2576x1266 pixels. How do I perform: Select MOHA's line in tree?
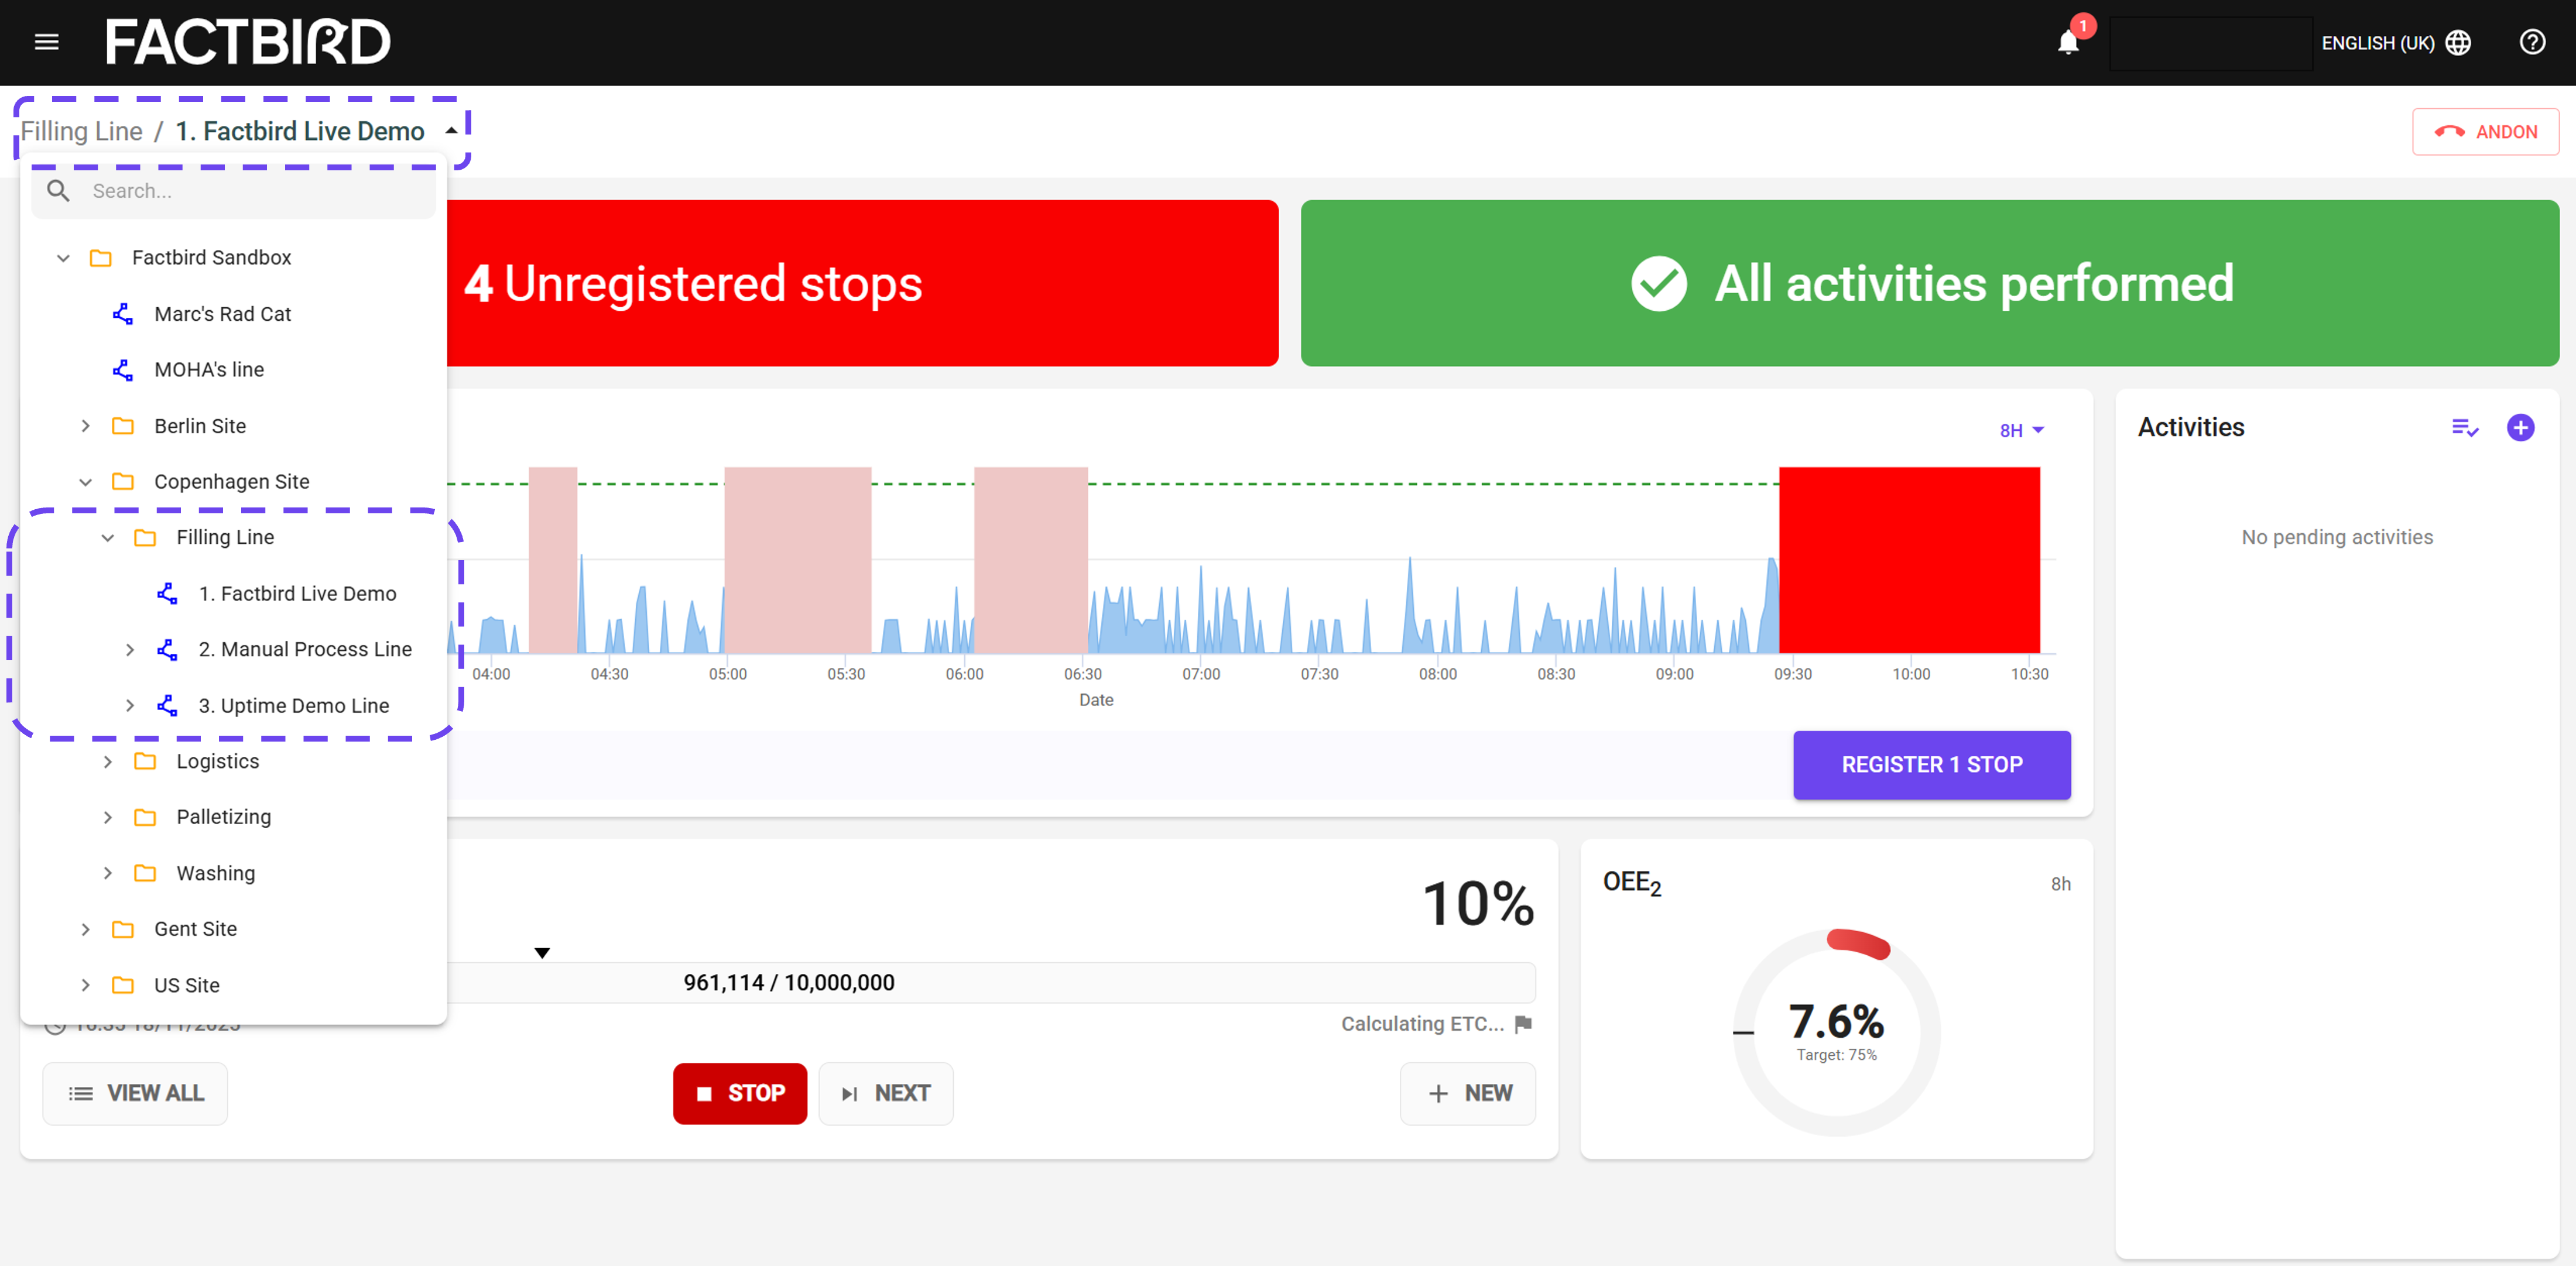[x=208, y=370]
